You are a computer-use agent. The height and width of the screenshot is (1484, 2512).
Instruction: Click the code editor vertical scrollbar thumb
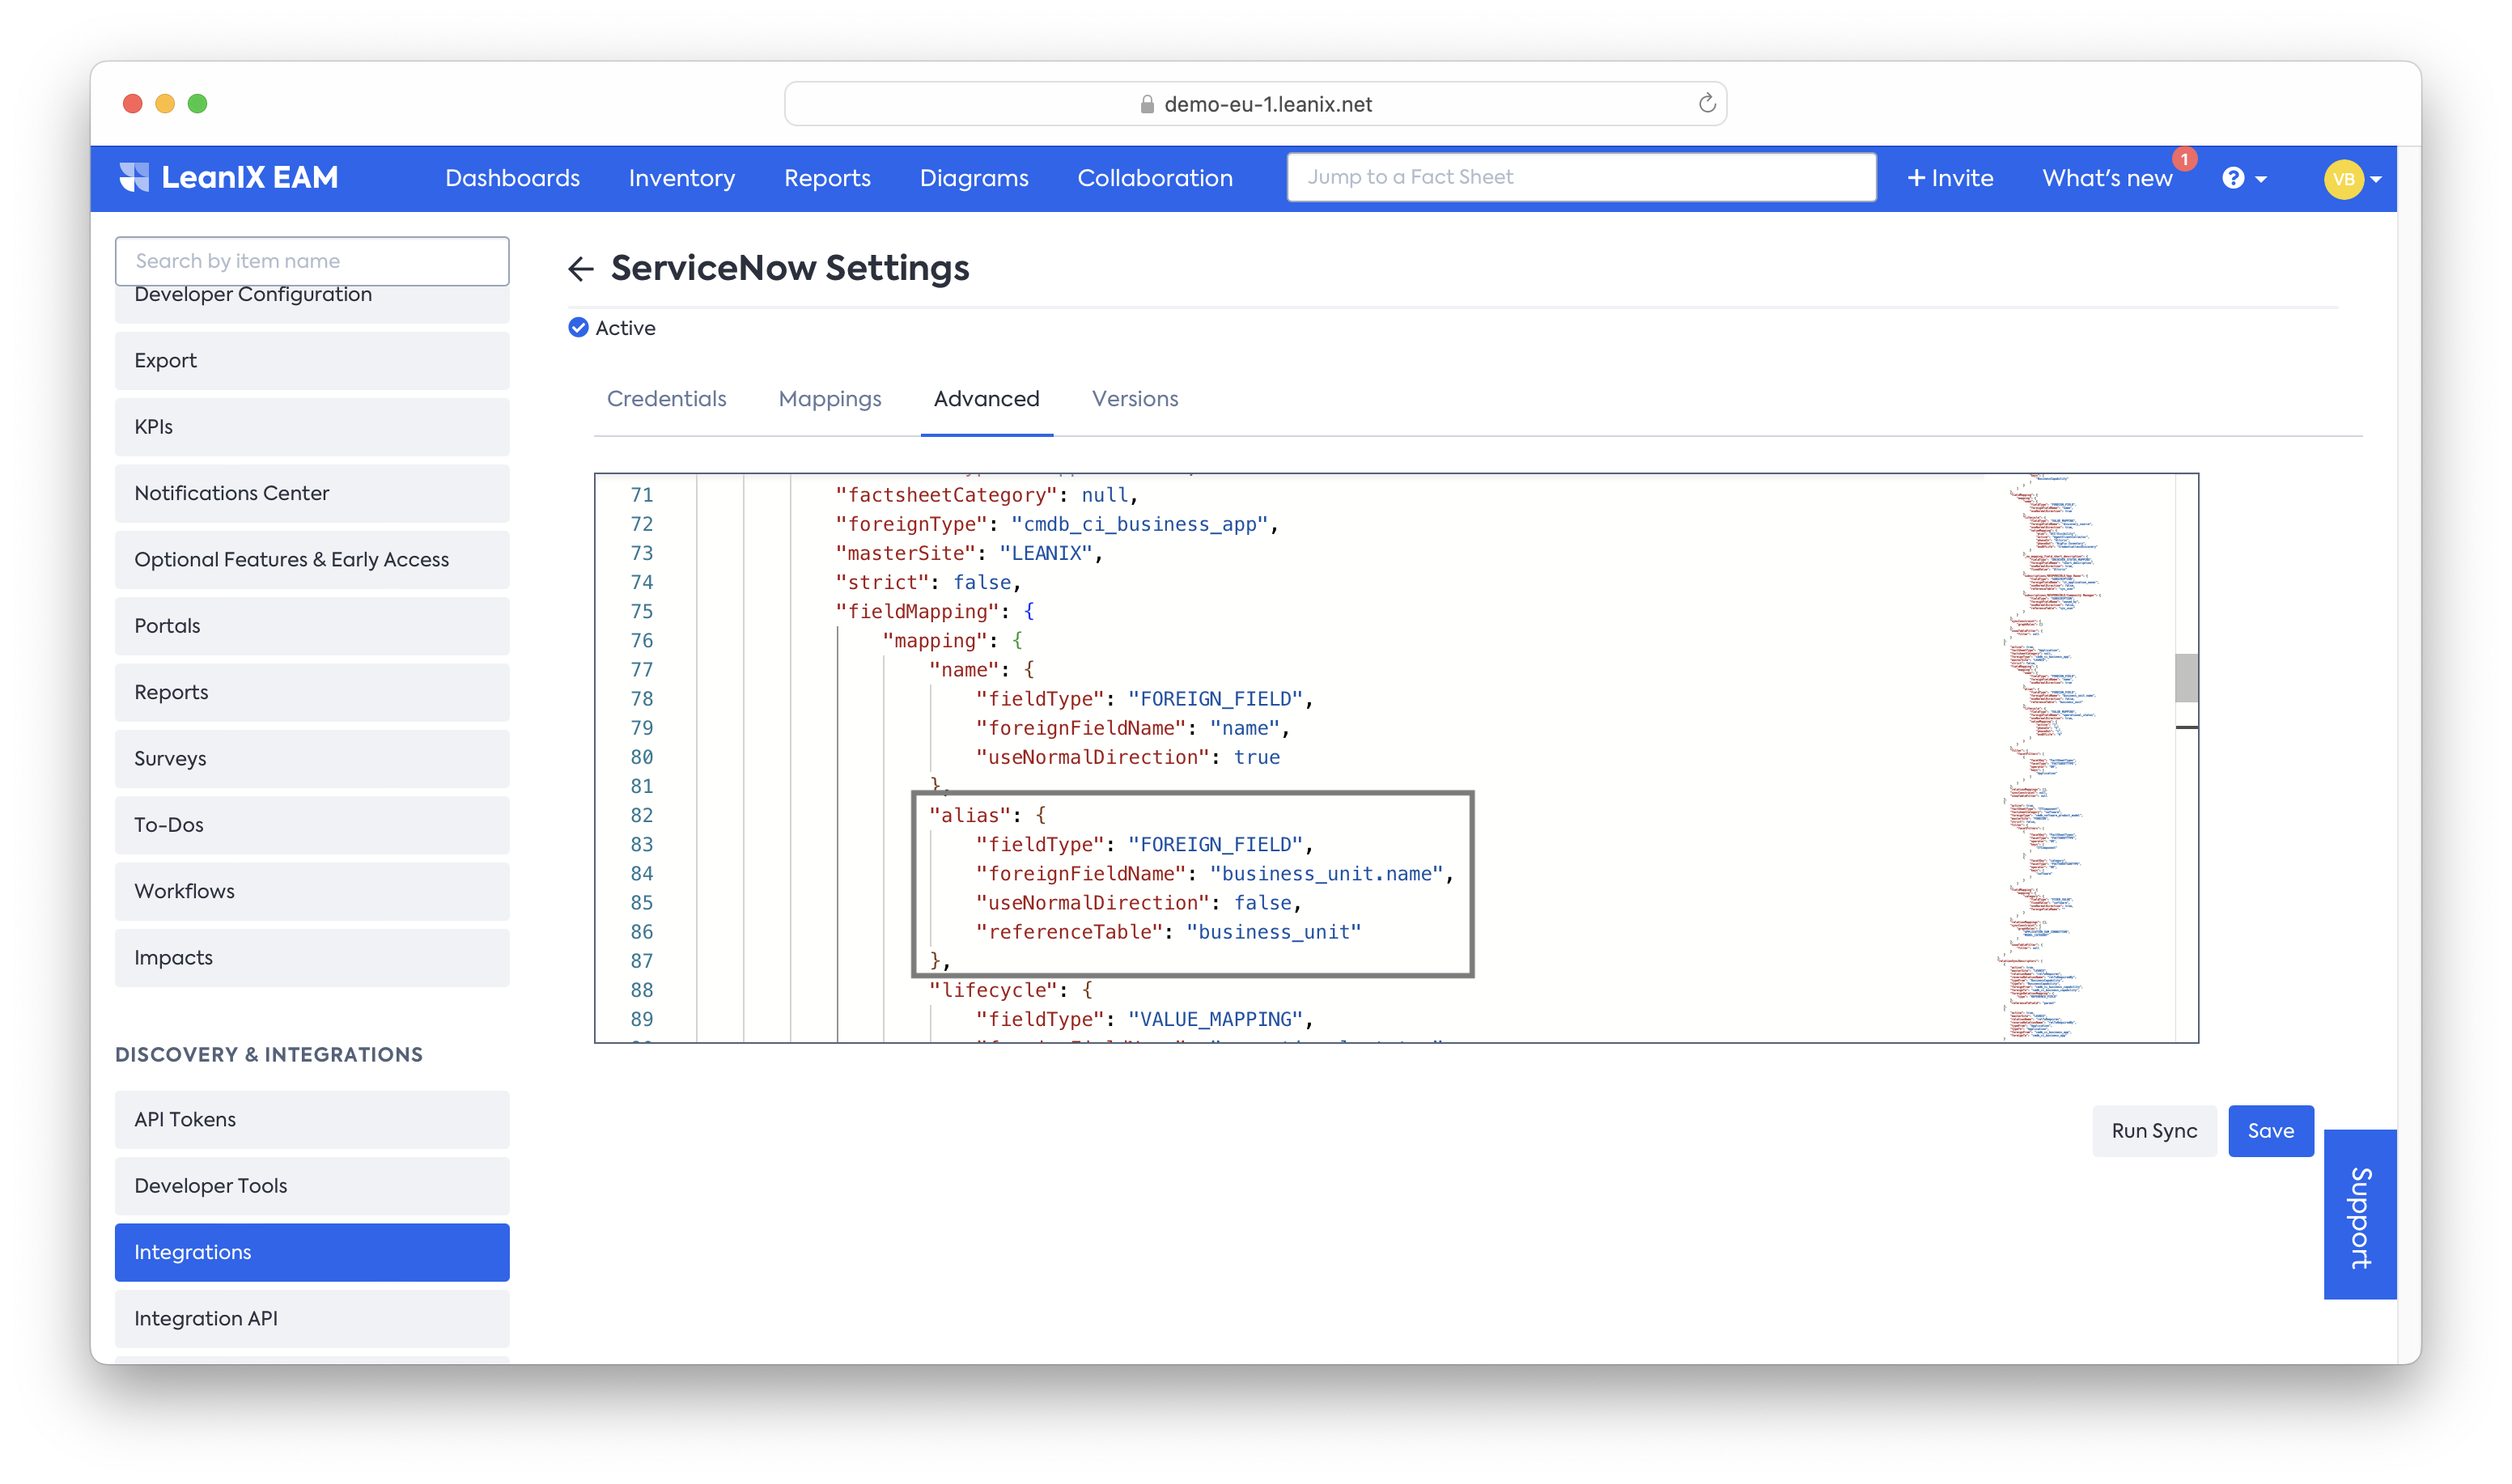[2186, 677]
